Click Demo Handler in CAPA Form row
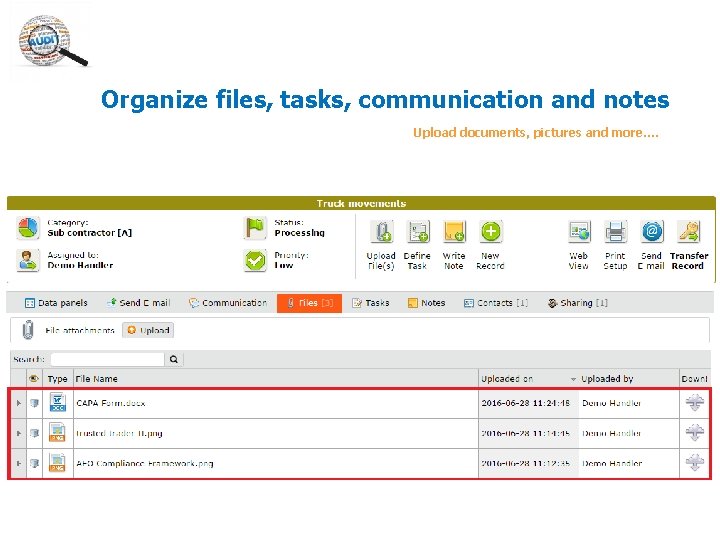The image size is (720, 540). click(x=612, y=403)
